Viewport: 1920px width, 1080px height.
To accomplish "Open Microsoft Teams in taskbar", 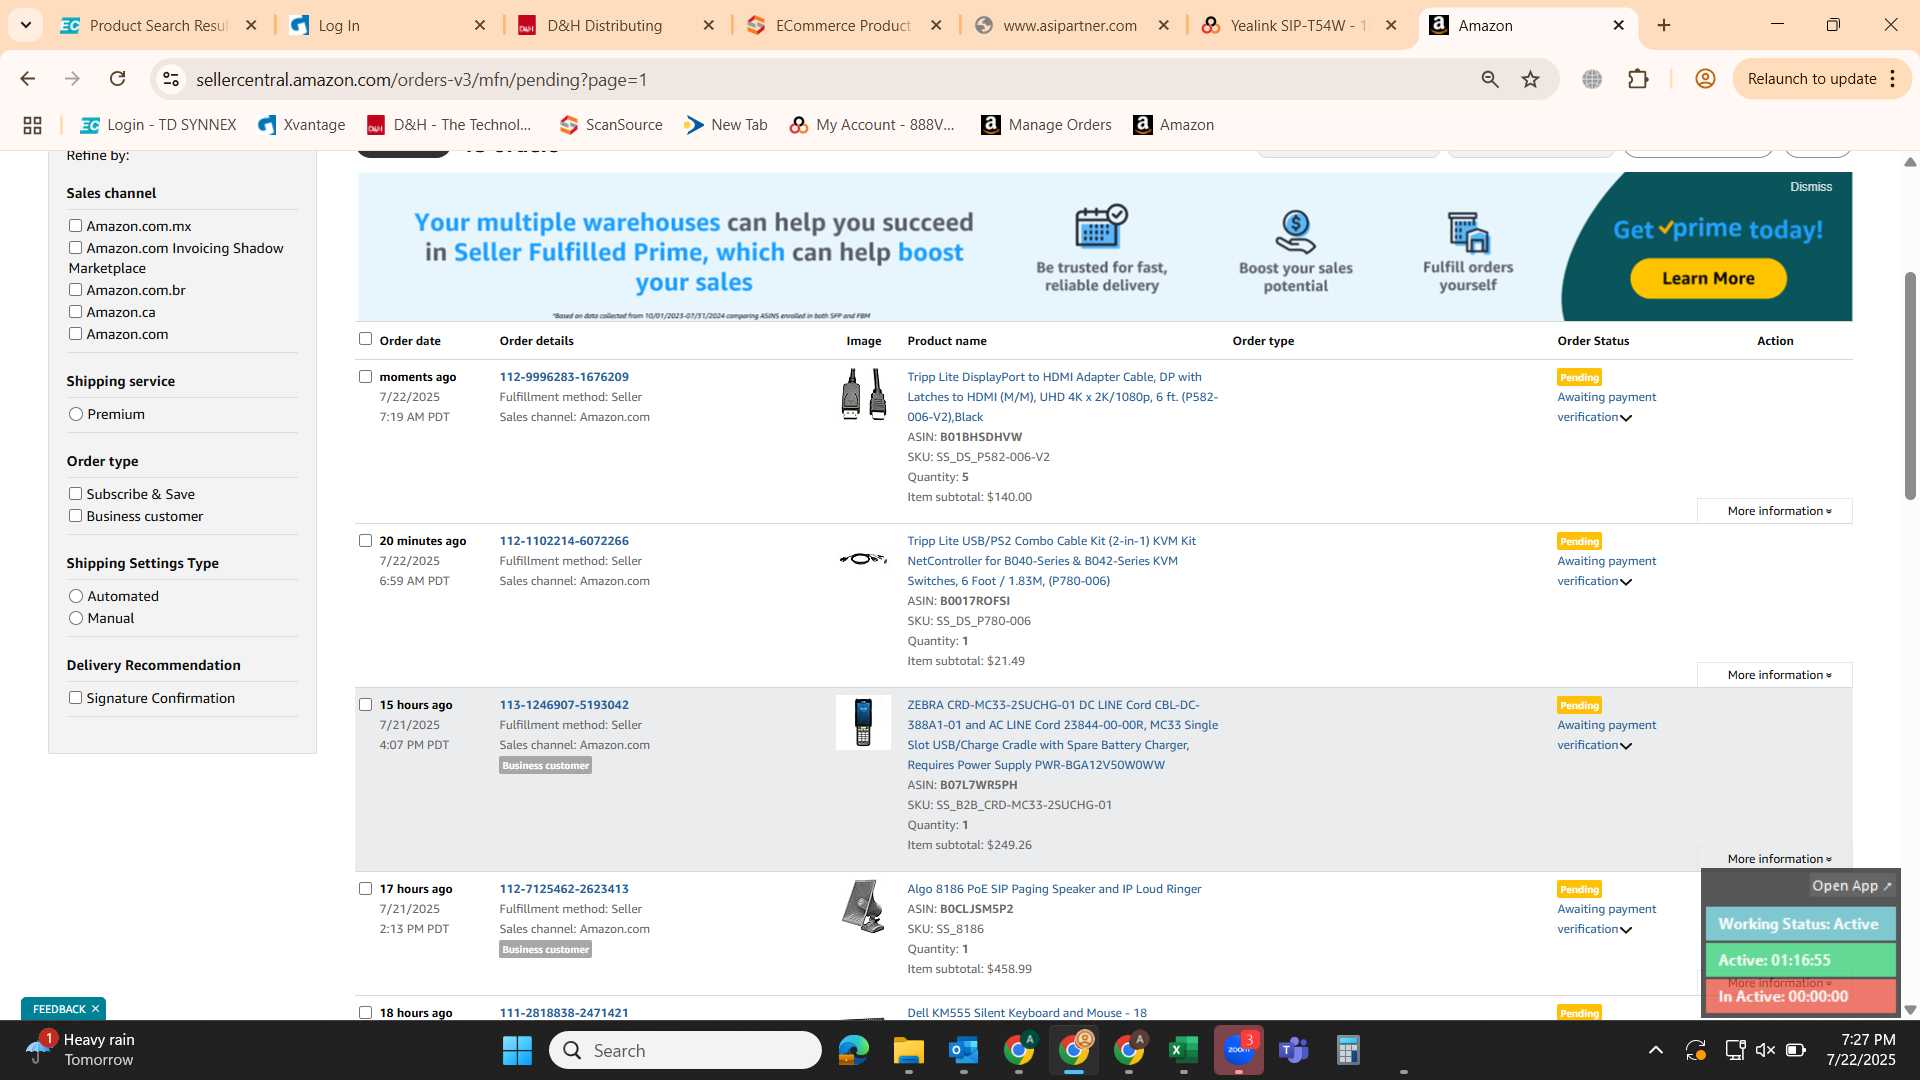I will click(x=1293, y=1050).
